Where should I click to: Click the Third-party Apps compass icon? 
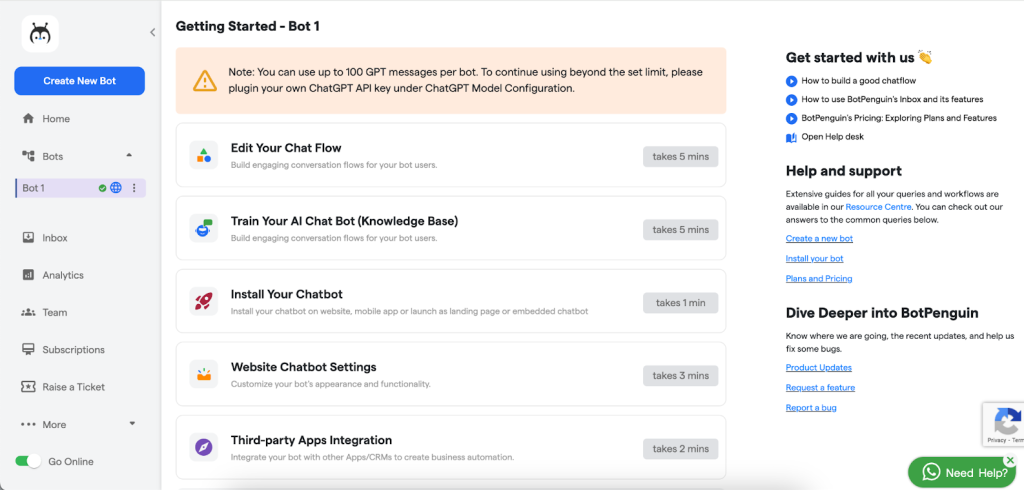pyautogui.click(x=204, y=448)
